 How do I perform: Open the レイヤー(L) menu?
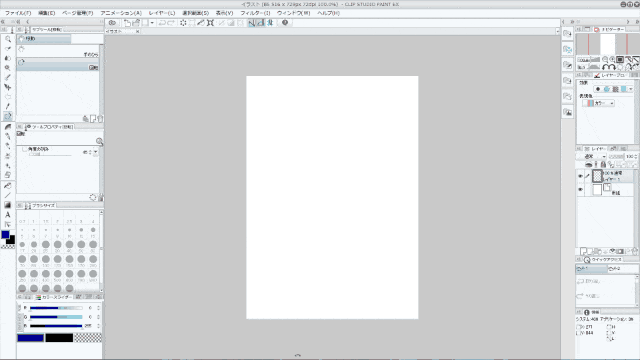(162, 13)
